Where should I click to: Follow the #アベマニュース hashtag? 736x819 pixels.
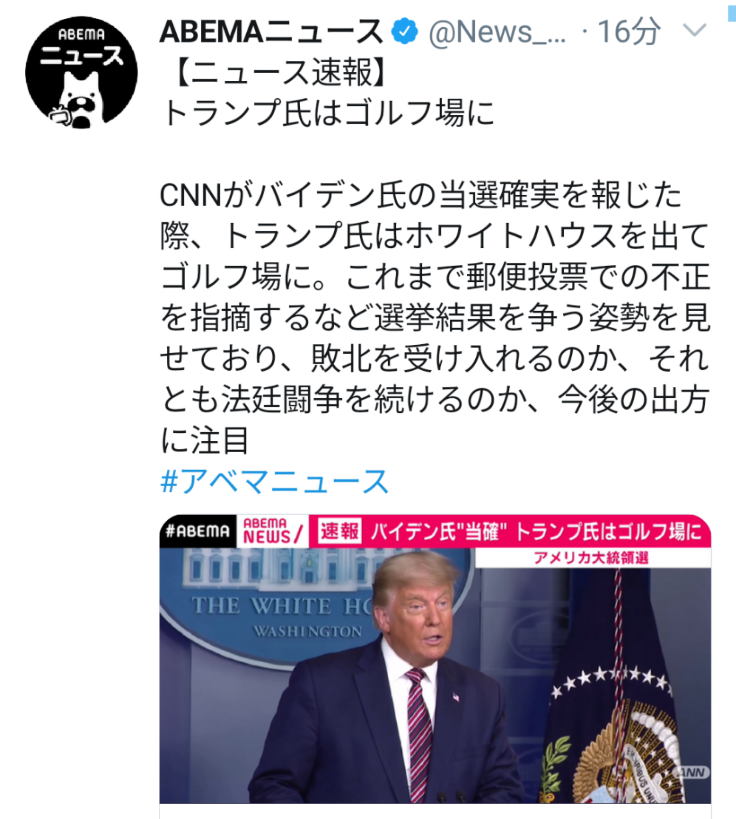275,481
